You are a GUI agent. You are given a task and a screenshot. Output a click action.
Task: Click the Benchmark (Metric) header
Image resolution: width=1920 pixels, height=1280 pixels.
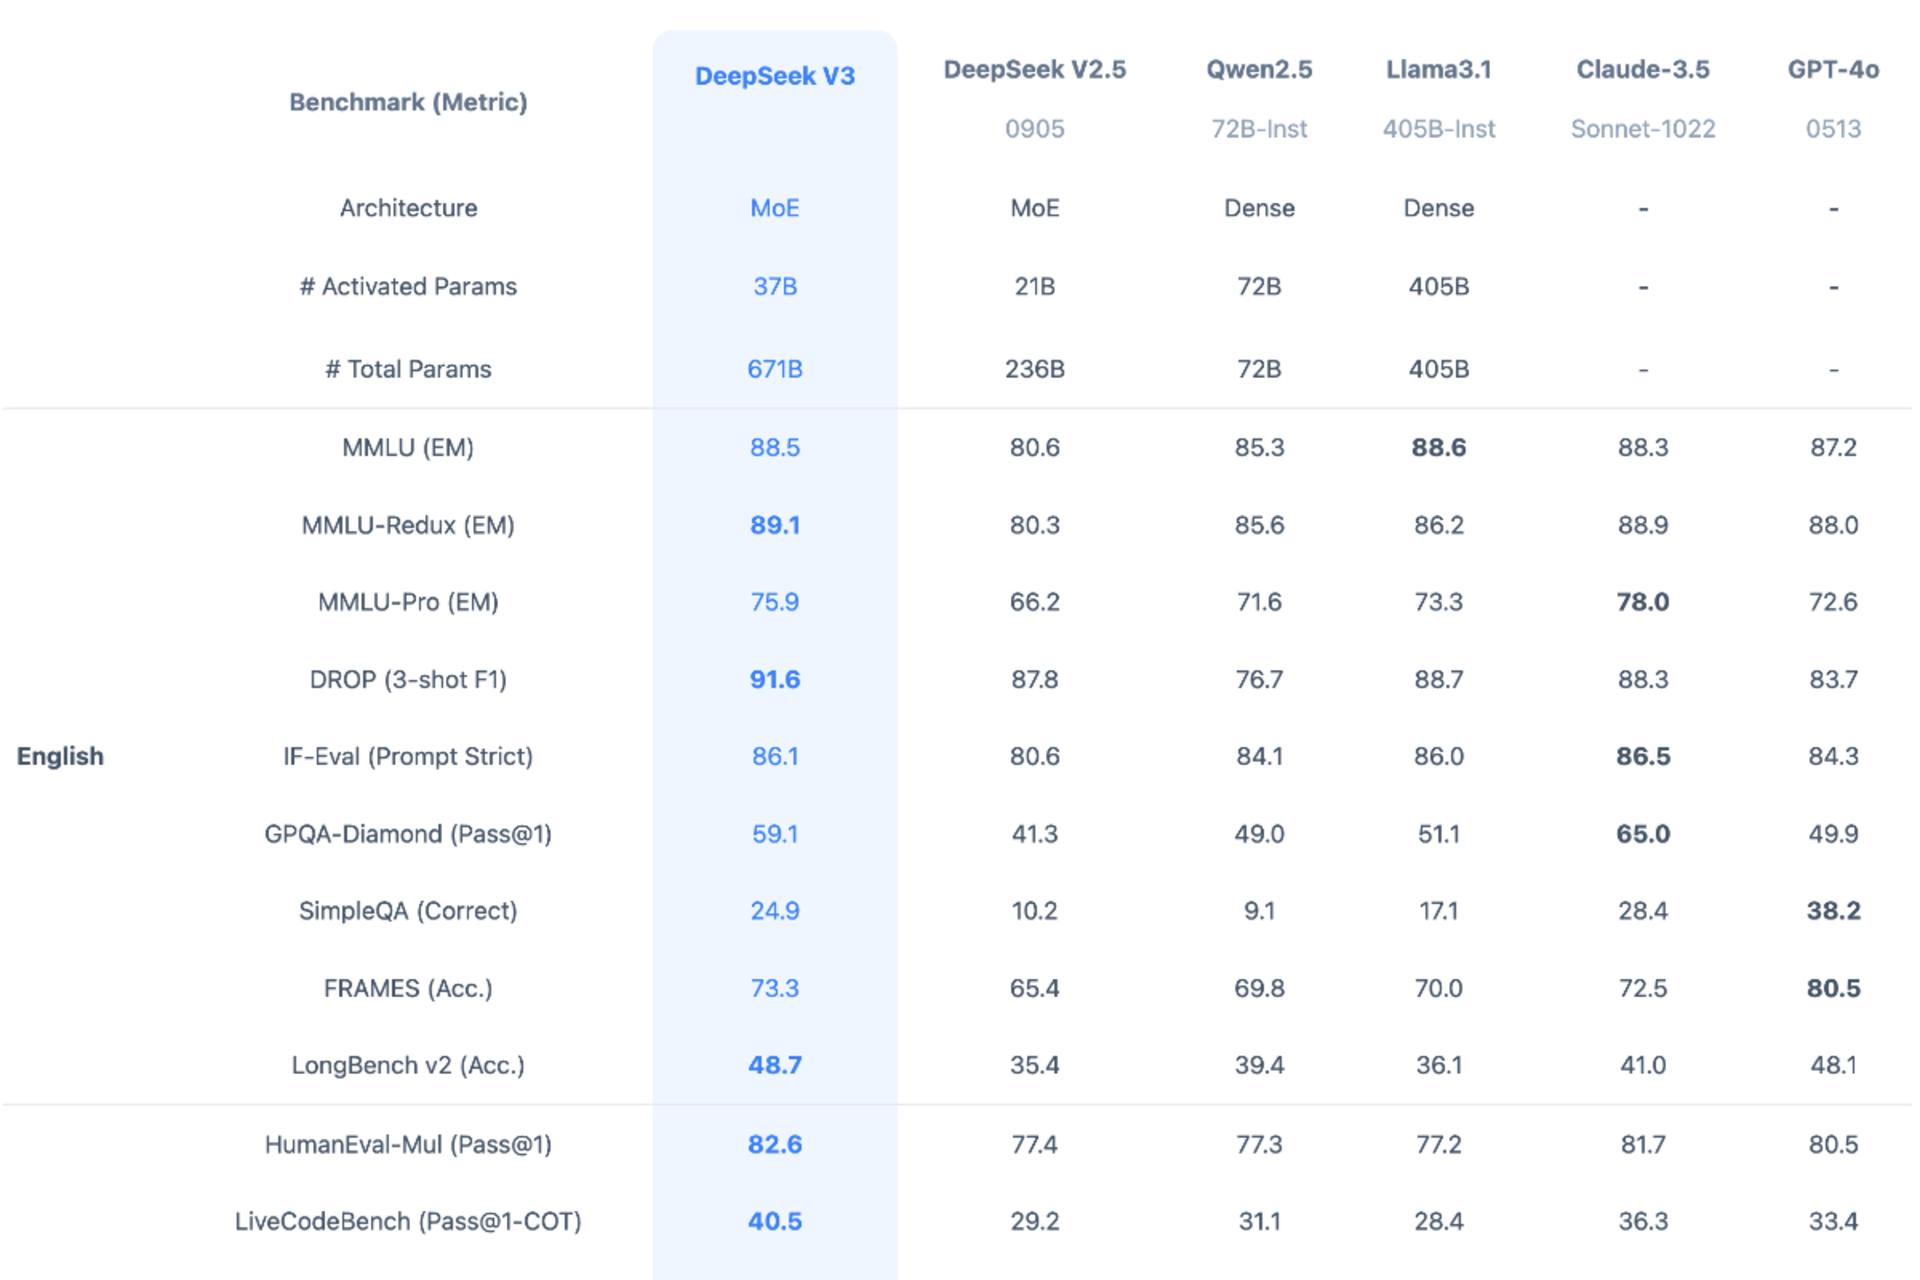[408, 102]
